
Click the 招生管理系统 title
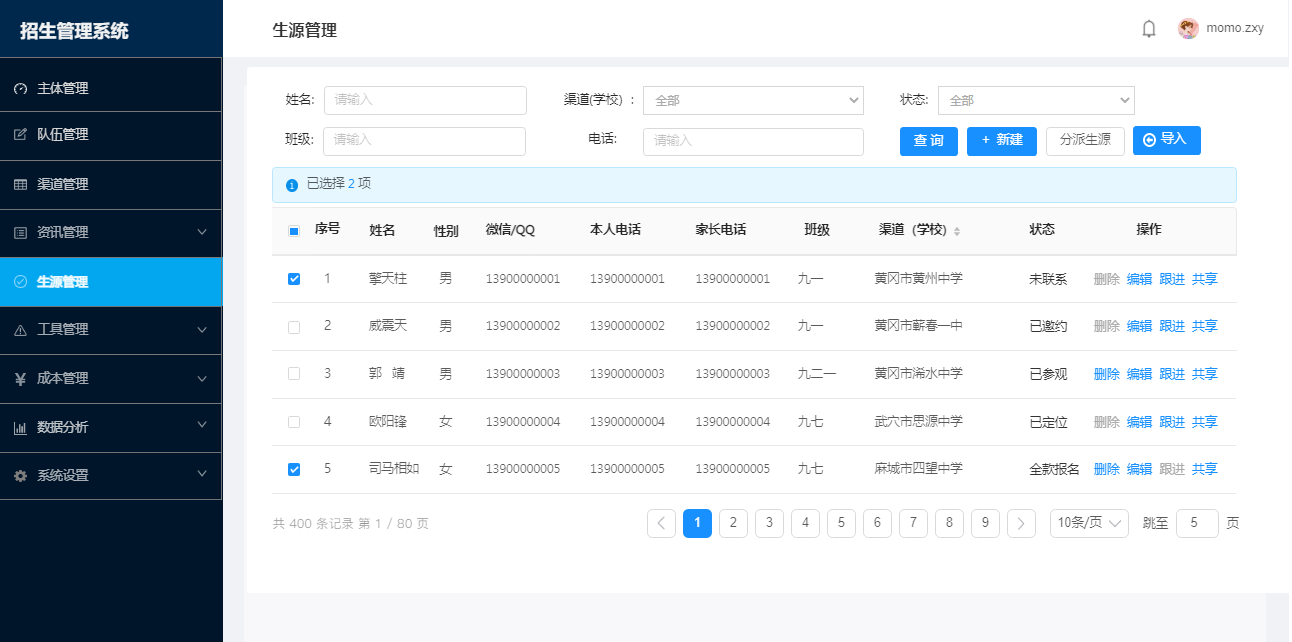click(74, 31)
